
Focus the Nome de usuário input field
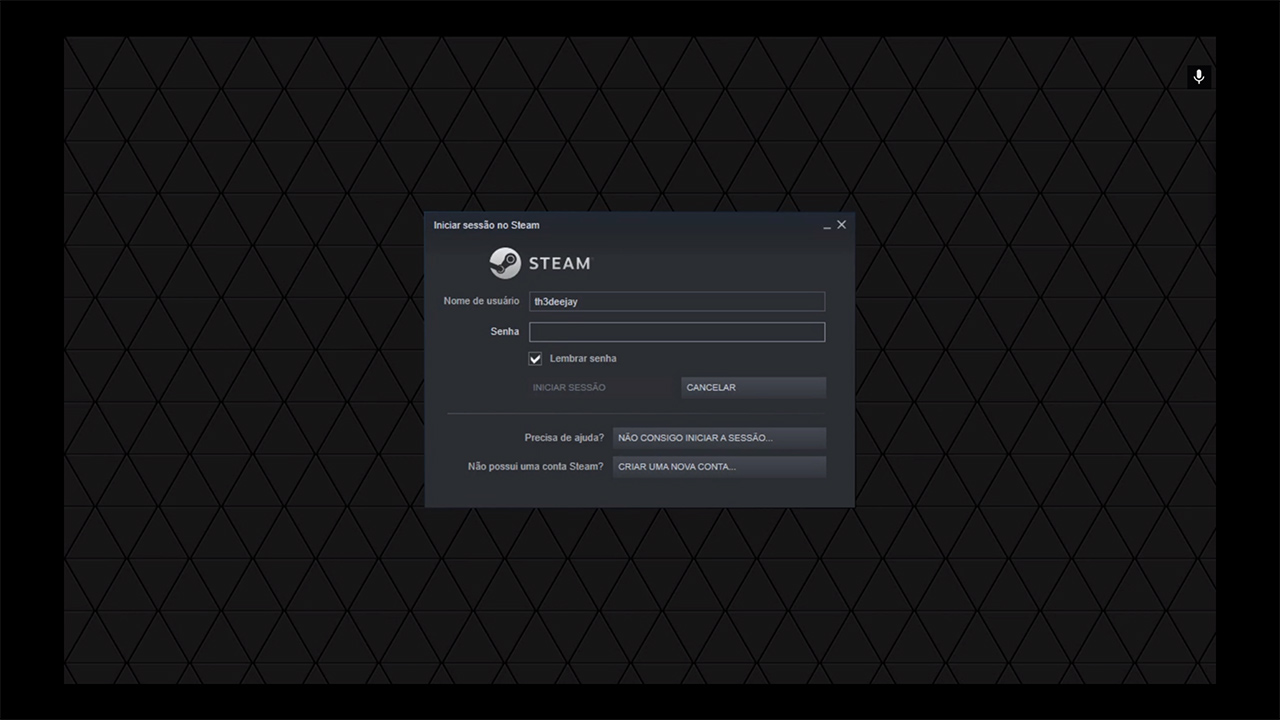pyautogui.click(x=677, y=301)
